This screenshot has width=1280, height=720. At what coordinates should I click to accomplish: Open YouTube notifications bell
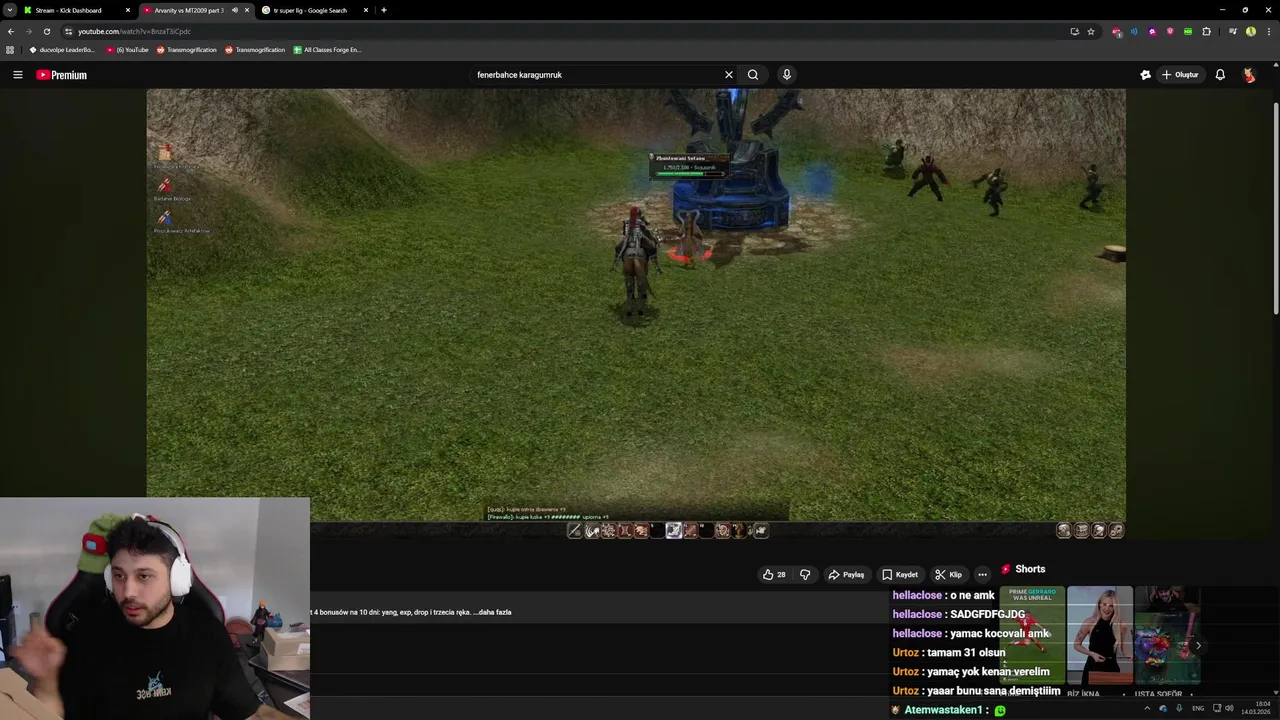tap(1220, 75)
